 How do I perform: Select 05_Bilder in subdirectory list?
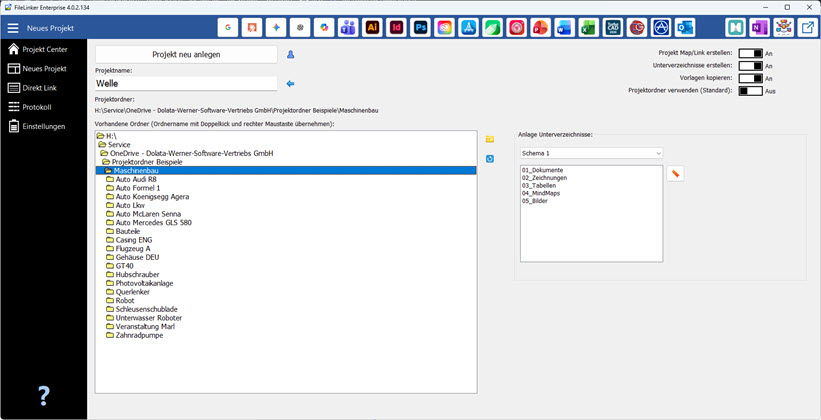tap(535, 201)
